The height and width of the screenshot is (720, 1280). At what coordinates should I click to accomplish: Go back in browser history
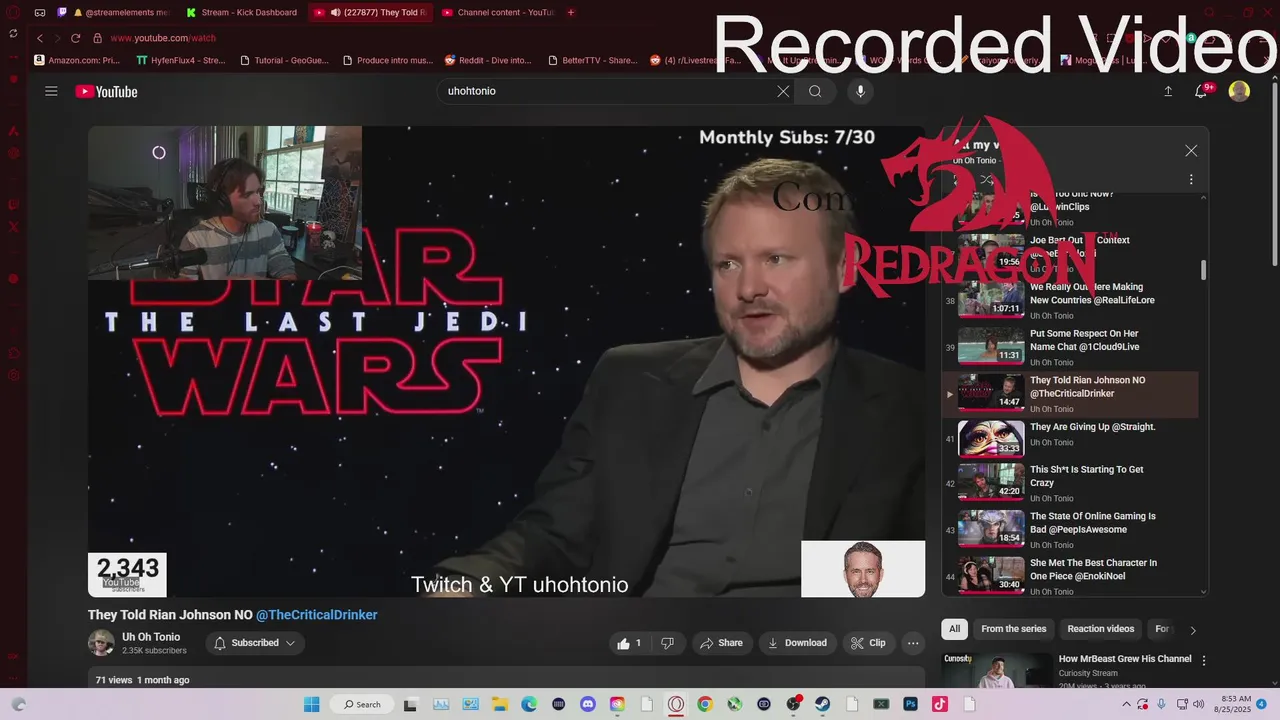point(40,38)
